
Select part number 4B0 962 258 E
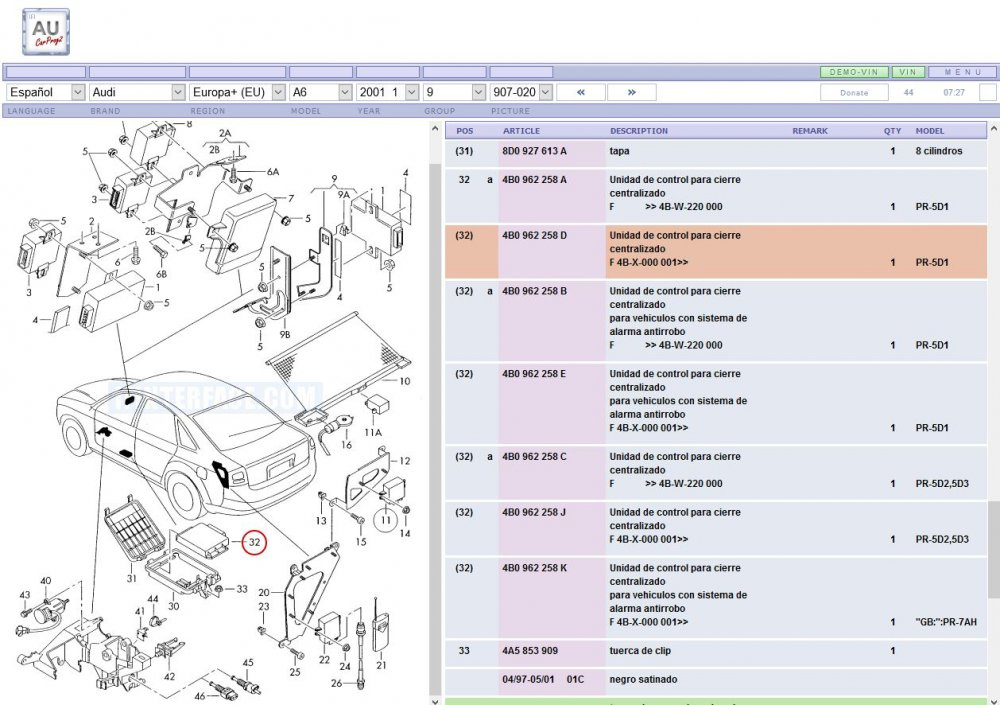point(534,374)
